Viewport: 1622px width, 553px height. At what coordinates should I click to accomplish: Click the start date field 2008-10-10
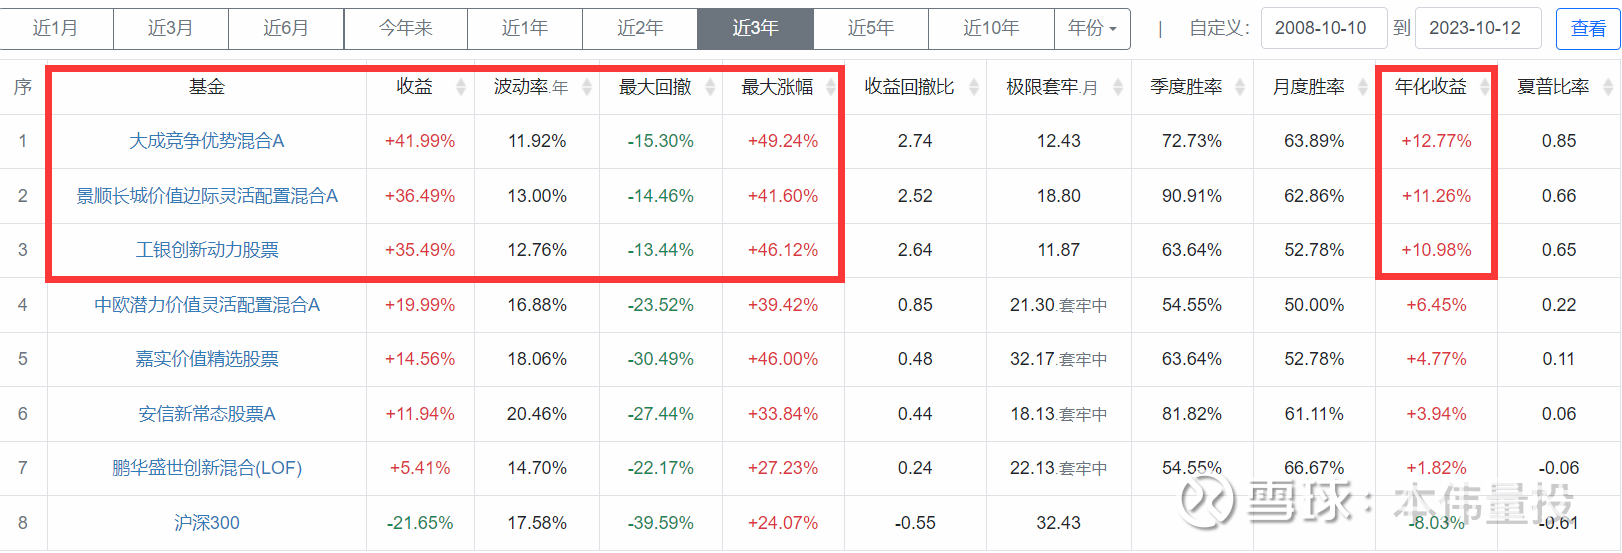click(x=1322, y=28)
